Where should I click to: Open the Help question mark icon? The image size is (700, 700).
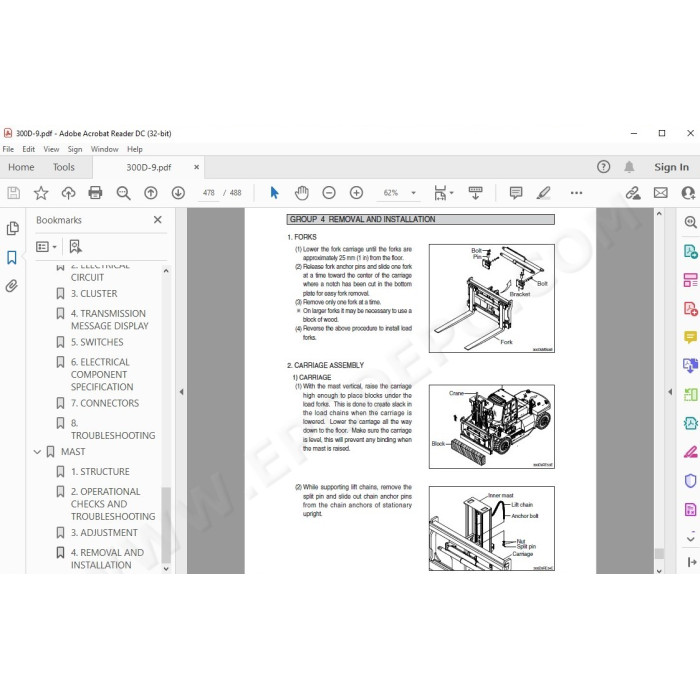coord(603,167)
